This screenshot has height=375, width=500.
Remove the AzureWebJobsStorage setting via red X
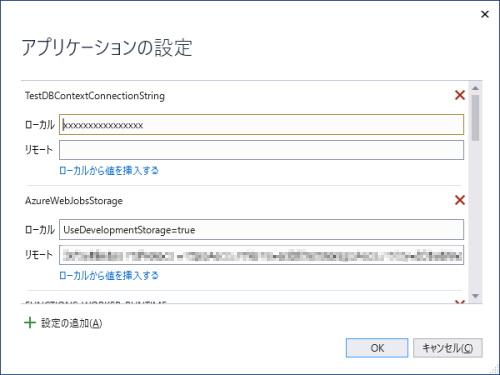[x=460, y=200]
